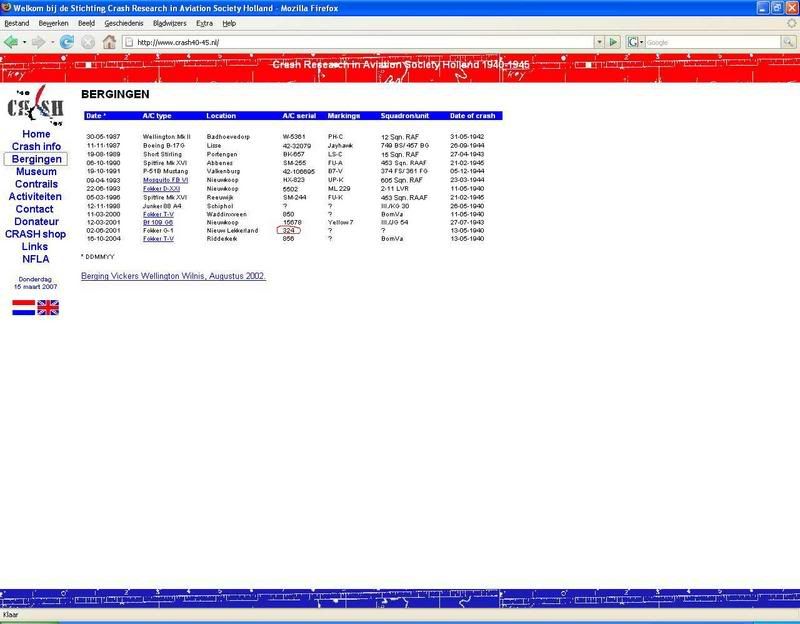Switch language using the British flag
Image resolution: width=800 pixels, height=624 pixels.
(48, 308)
